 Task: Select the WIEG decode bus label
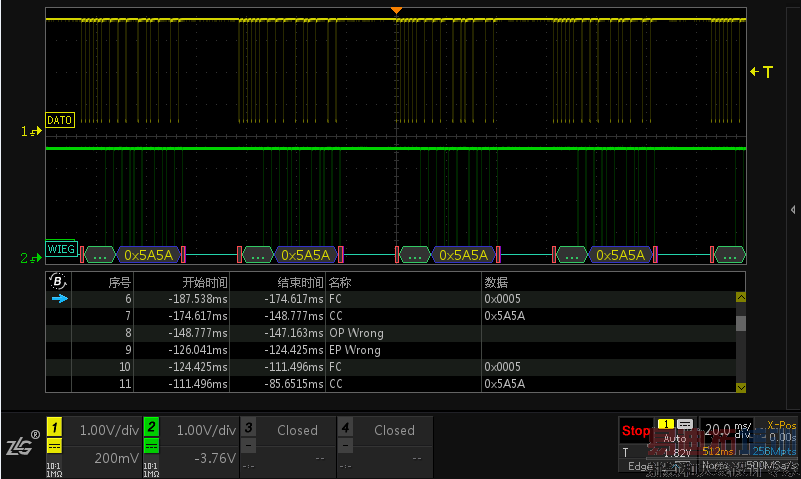(61, 248)
